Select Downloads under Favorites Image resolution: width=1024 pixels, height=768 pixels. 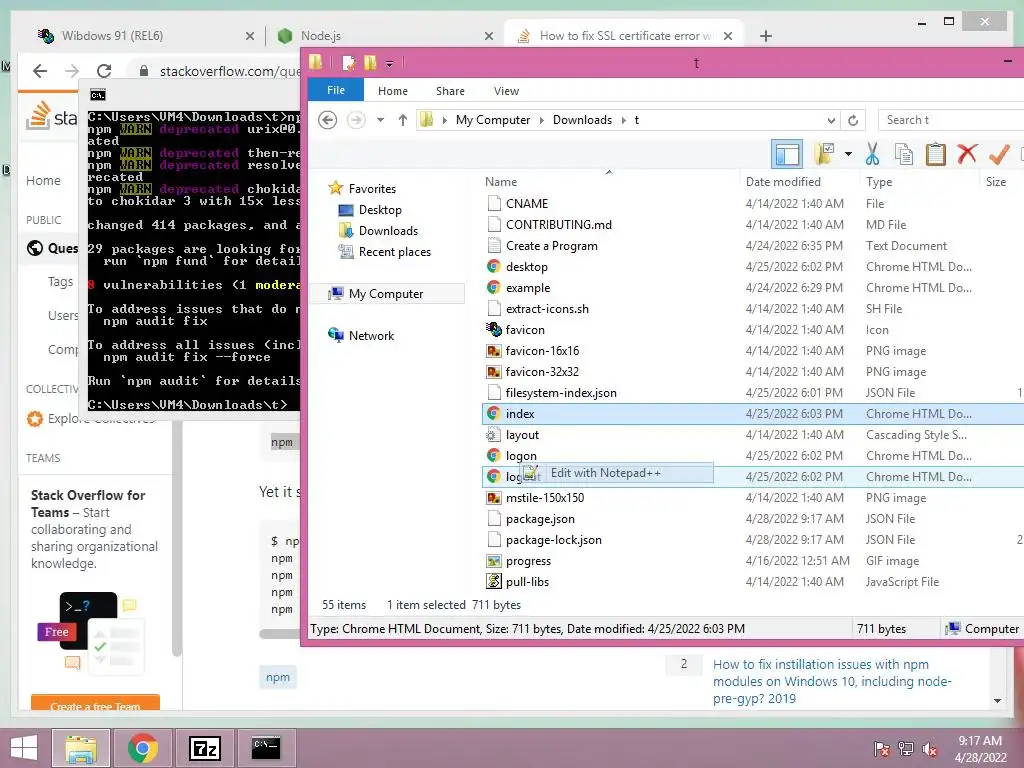(388, 231)
